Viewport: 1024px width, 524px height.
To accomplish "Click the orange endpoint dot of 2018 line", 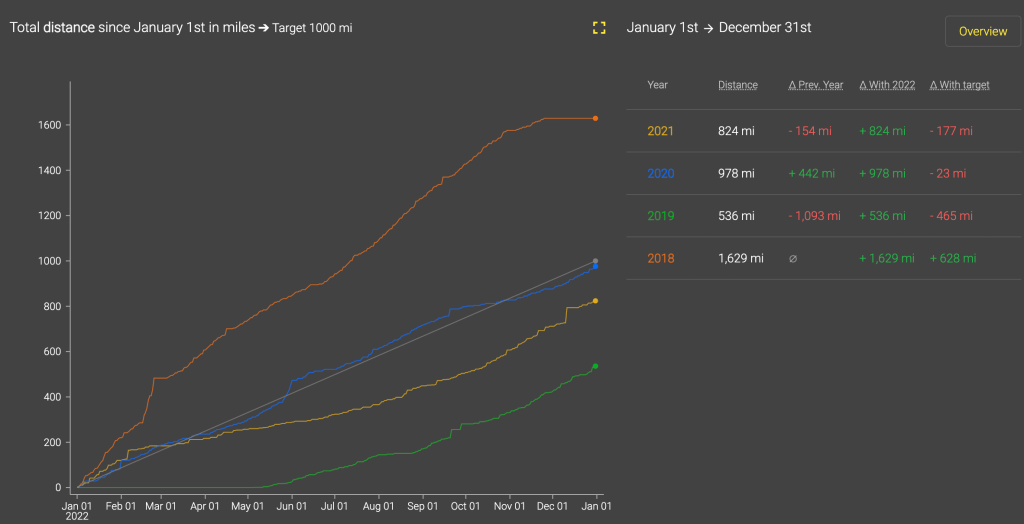I will (x=595, y=118).
